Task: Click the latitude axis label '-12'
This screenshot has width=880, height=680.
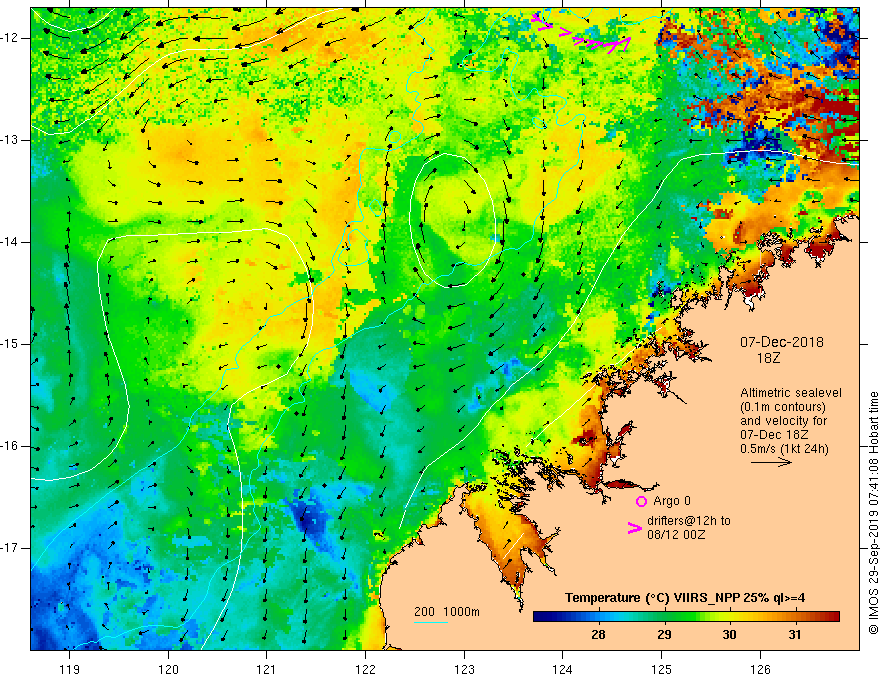Action: pyautogui.click(x=10, y=38)
